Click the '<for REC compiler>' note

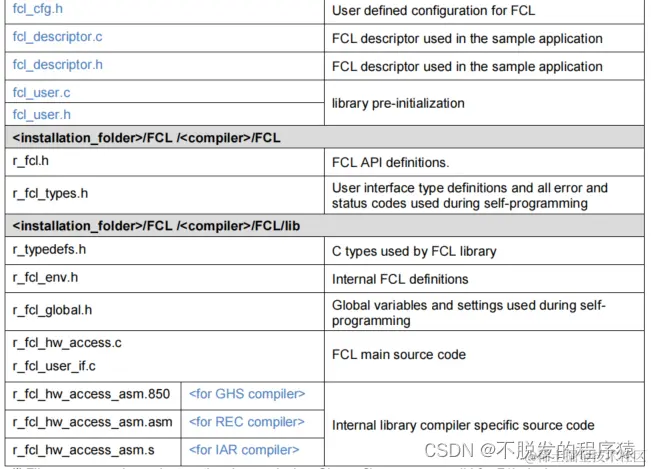(x=247, y=422)
